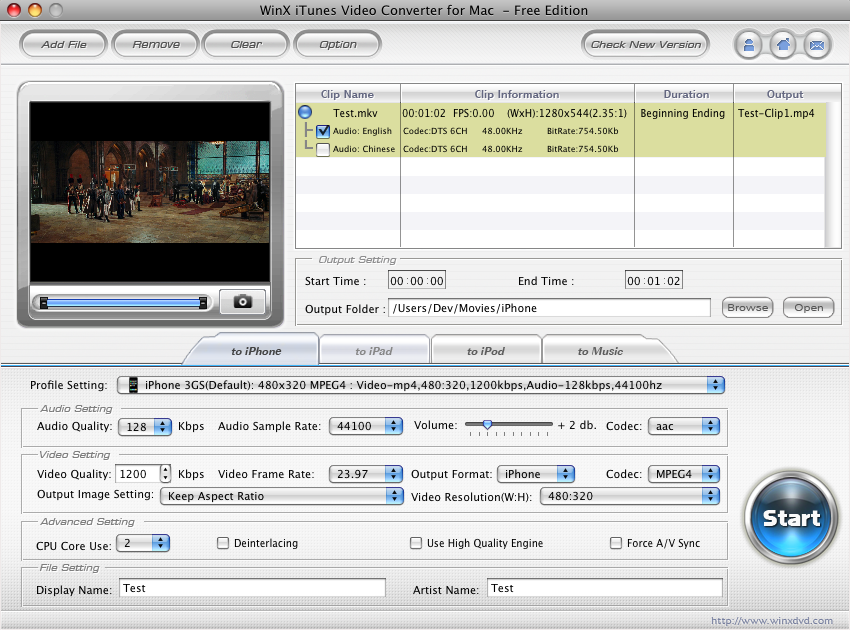Switch to the to iPad tab
The height and width of the screenshot is (630, 850).
[x=374, y=351]
